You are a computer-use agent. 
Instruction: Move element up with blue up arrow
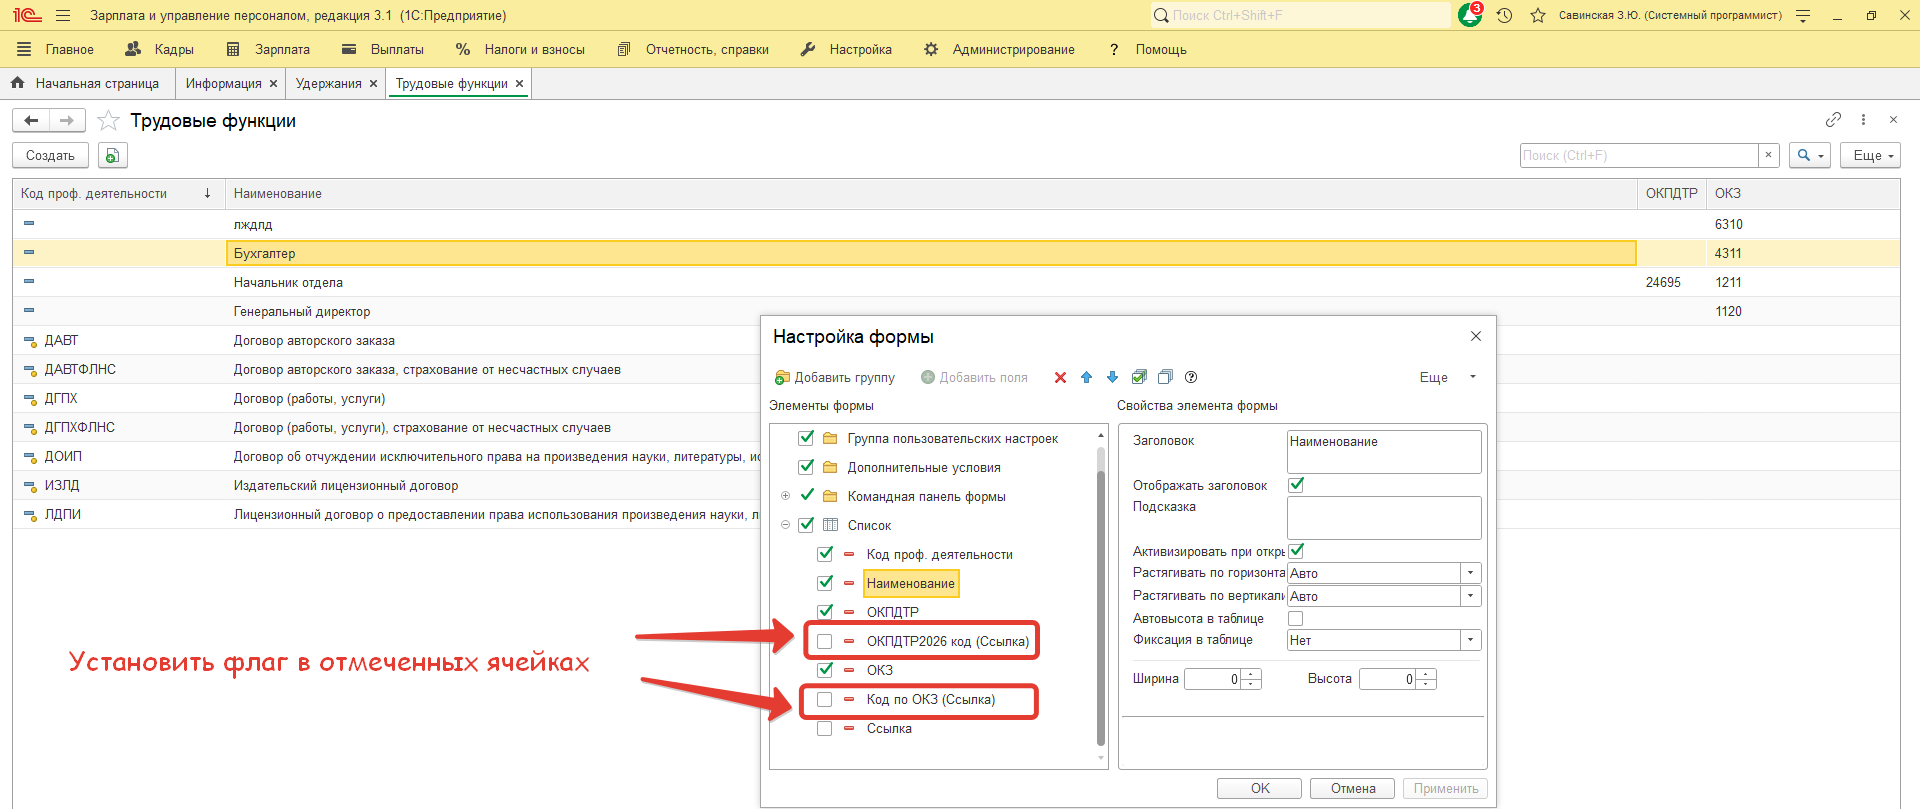pyautogui.click(x=1086, y=377)
